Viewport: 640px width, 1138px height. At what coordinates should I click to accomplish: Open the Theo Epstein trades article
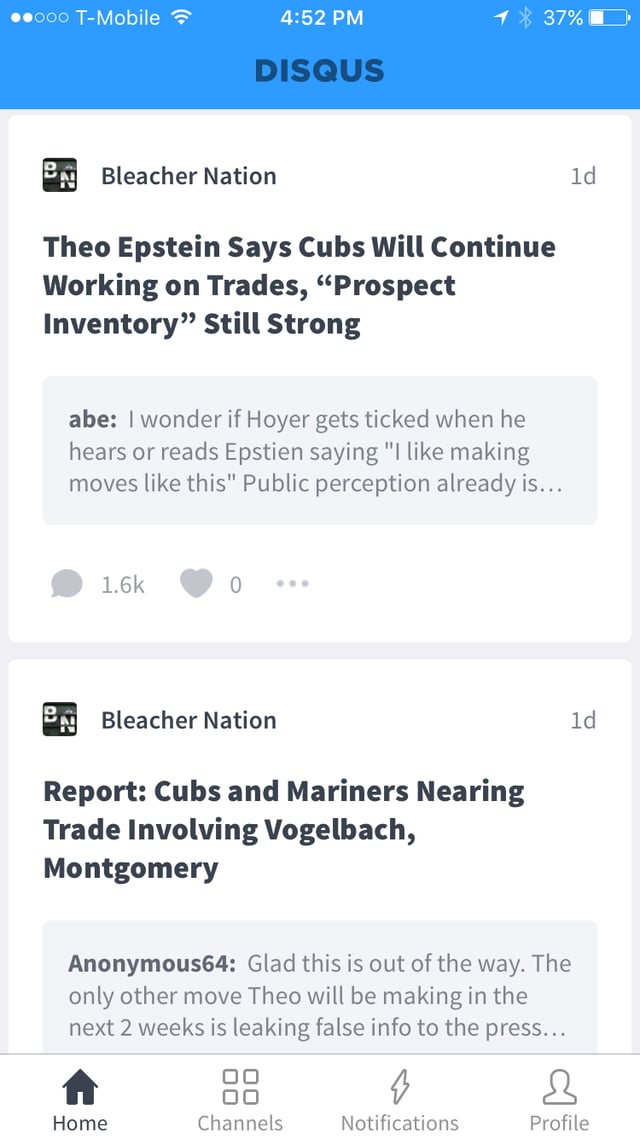pyautogui.click(x=298, y=285)
